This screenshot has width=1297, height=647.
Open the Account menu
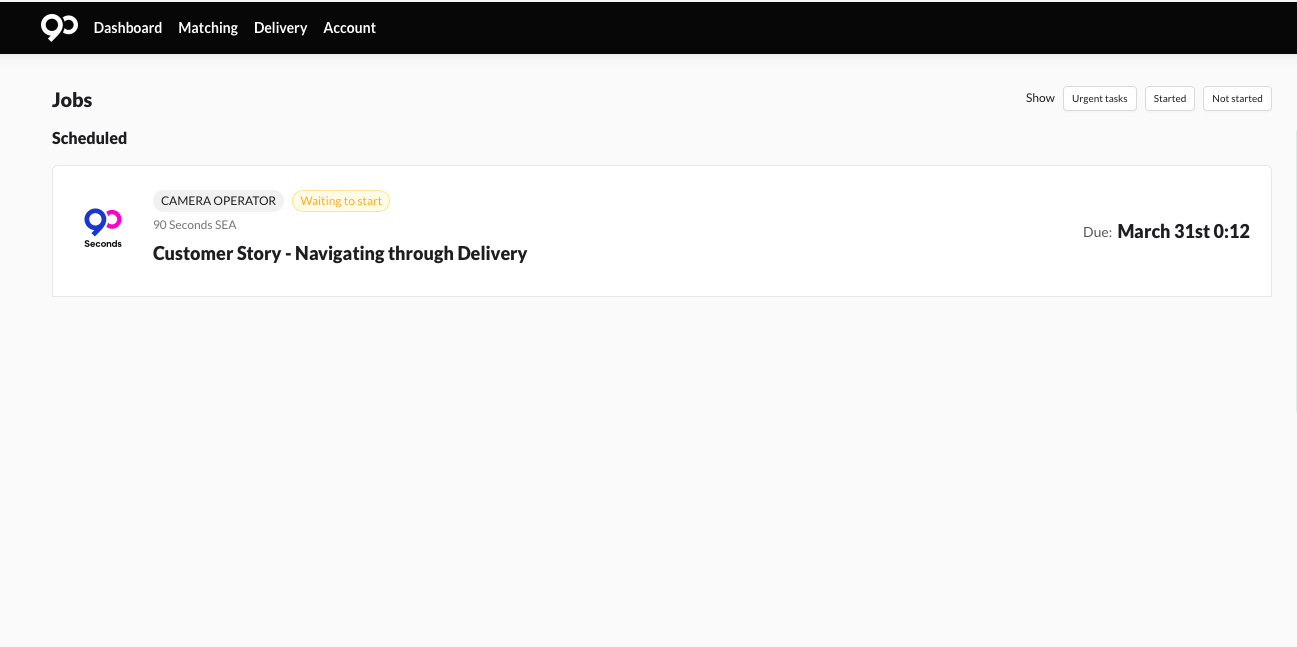[349, 28]
